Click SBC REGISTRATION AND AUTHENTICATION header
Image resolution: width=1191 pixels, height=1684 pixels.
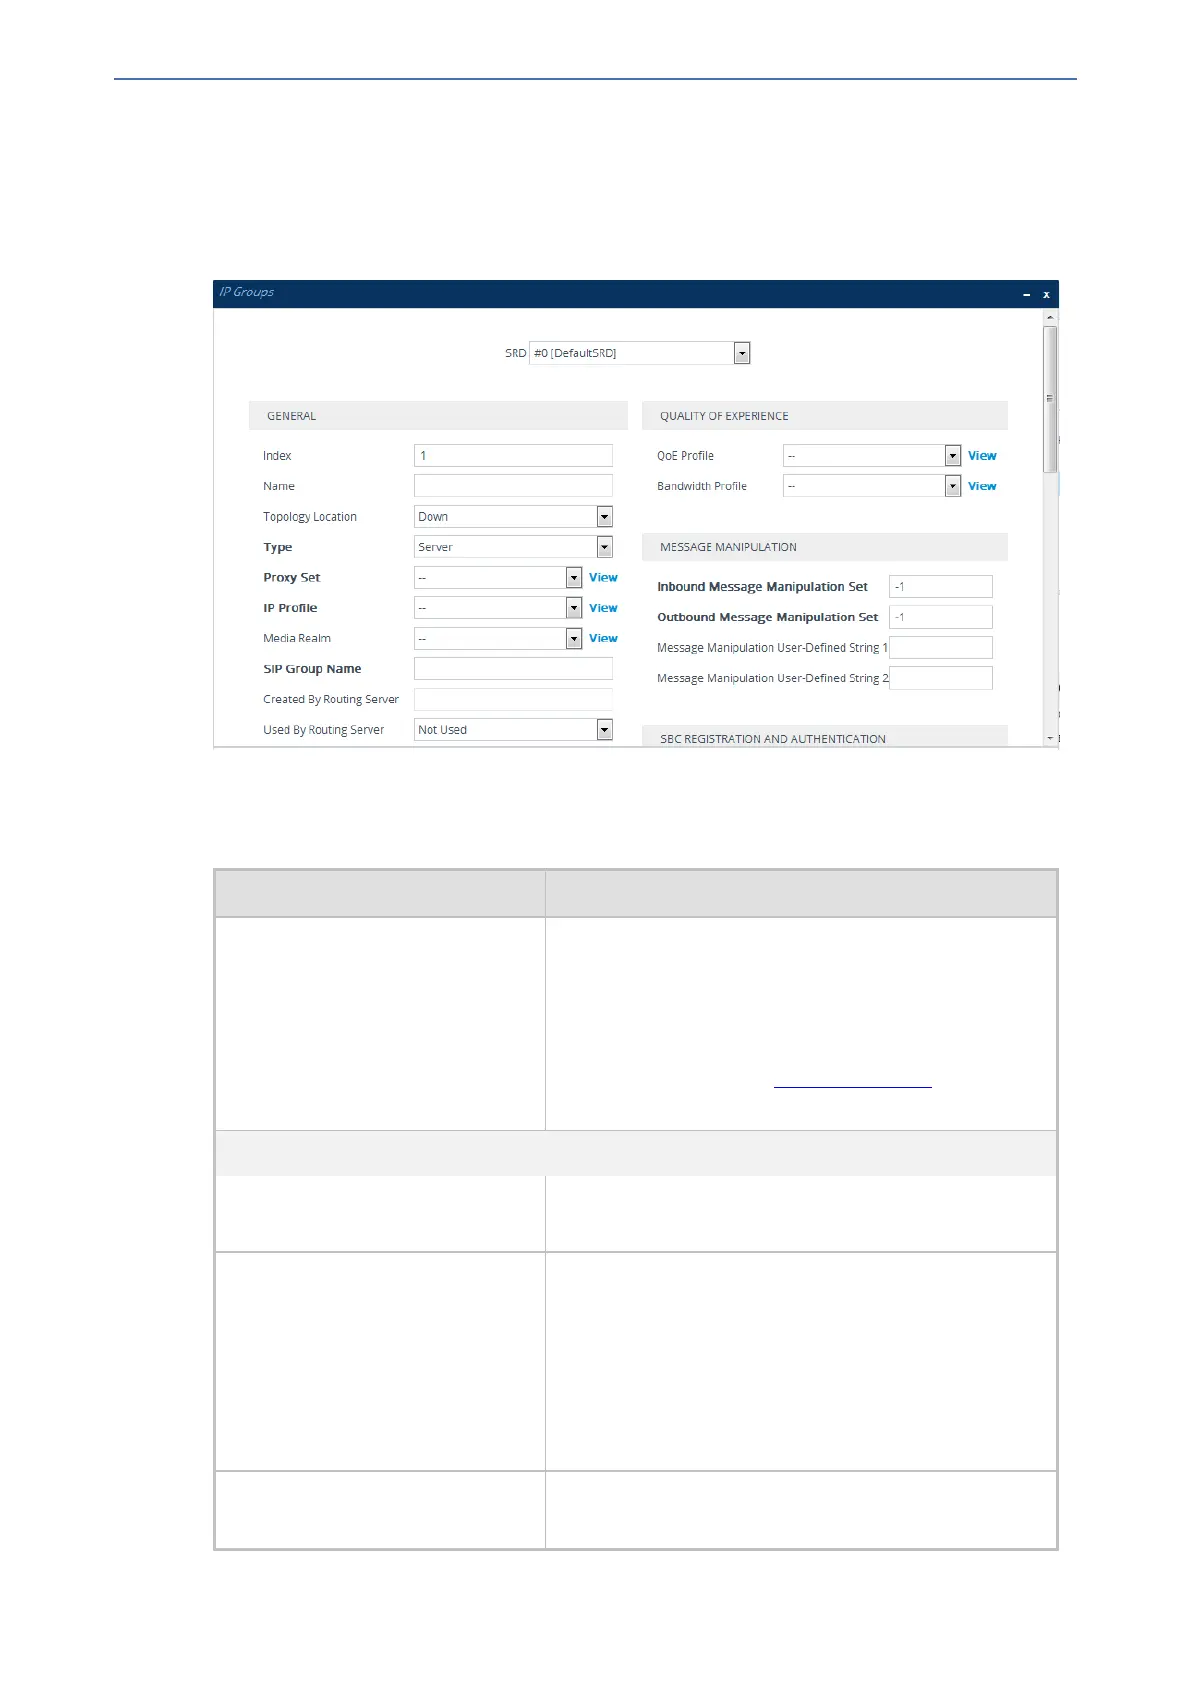tap(825, 737)
